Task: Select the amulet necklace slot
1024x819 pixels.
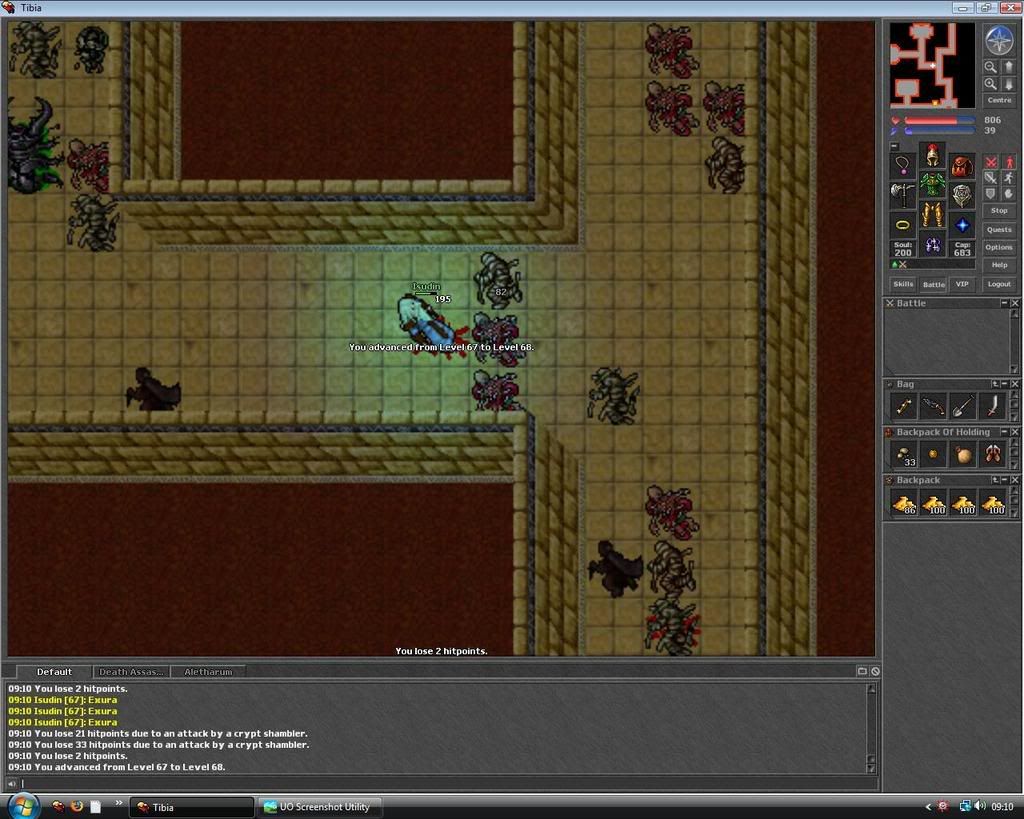Action: click(x=903, y=165)
